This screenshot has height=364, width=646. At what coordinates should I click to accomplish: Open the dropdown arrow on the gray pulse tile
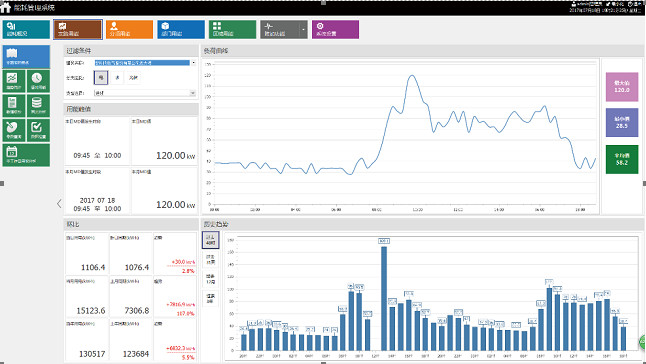point(304,30)
